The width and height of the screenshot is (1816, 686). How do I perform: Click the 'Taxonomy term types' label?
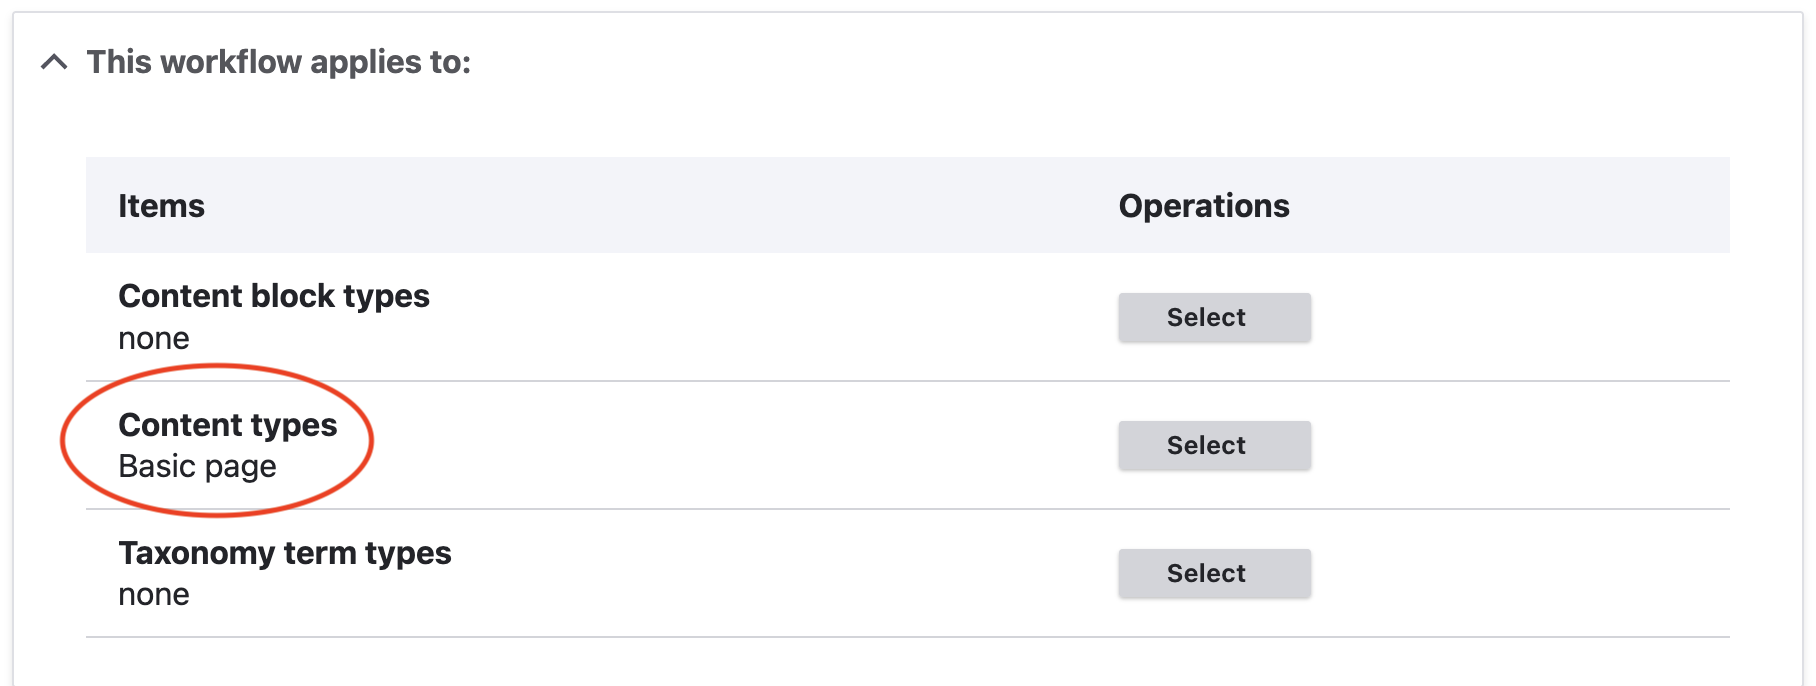(284, 553)
